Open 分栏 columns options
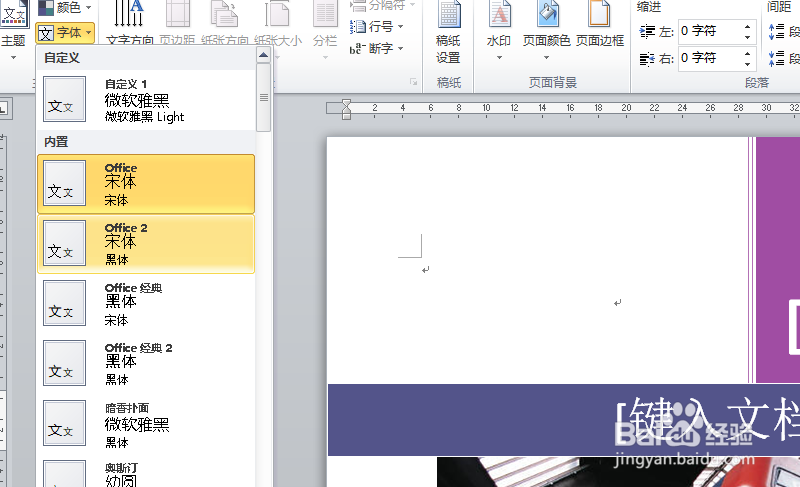 [325, 31]
